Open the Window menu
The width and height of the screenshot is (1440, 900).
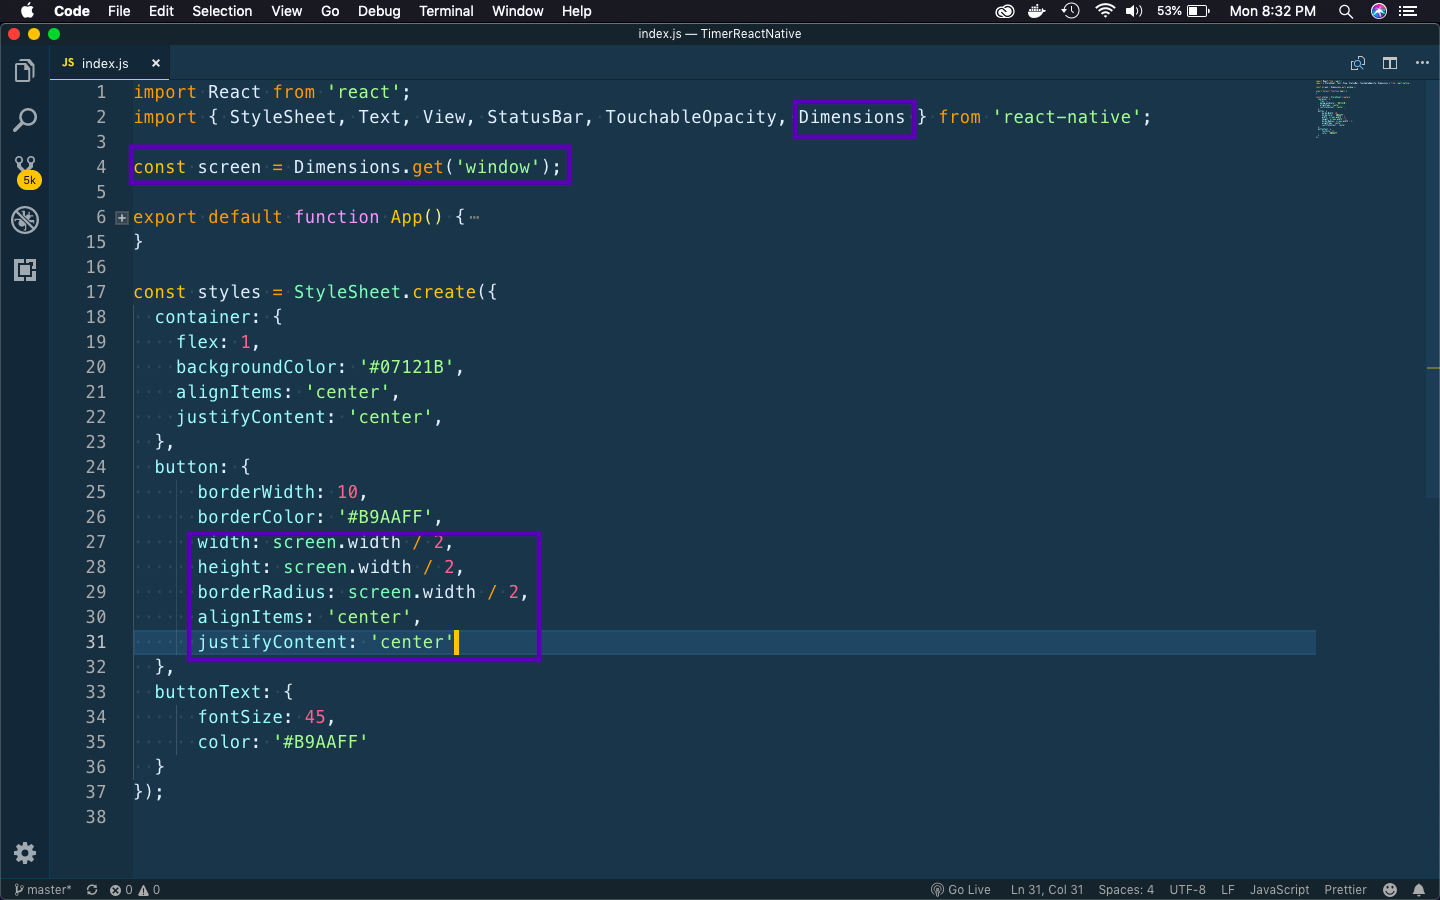pos(517,11)
